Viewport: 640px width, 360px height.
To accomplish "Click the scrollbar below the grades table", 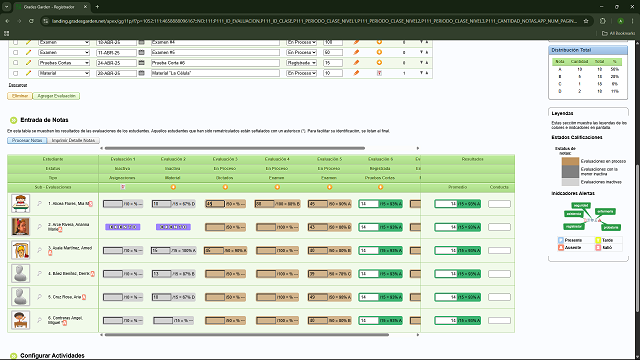I will click(x=247, y=335).
